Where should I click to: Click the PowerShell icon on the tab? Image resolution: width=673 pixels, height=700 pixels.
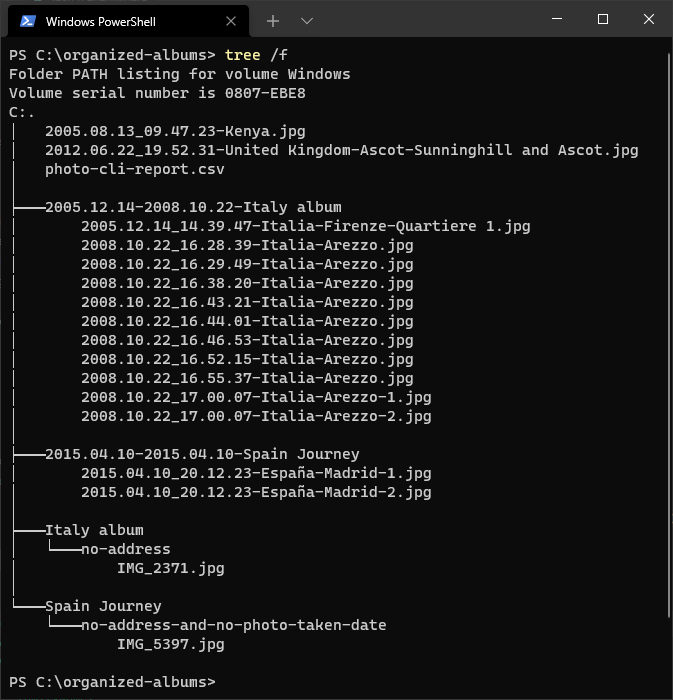click(x=28, y=21)
